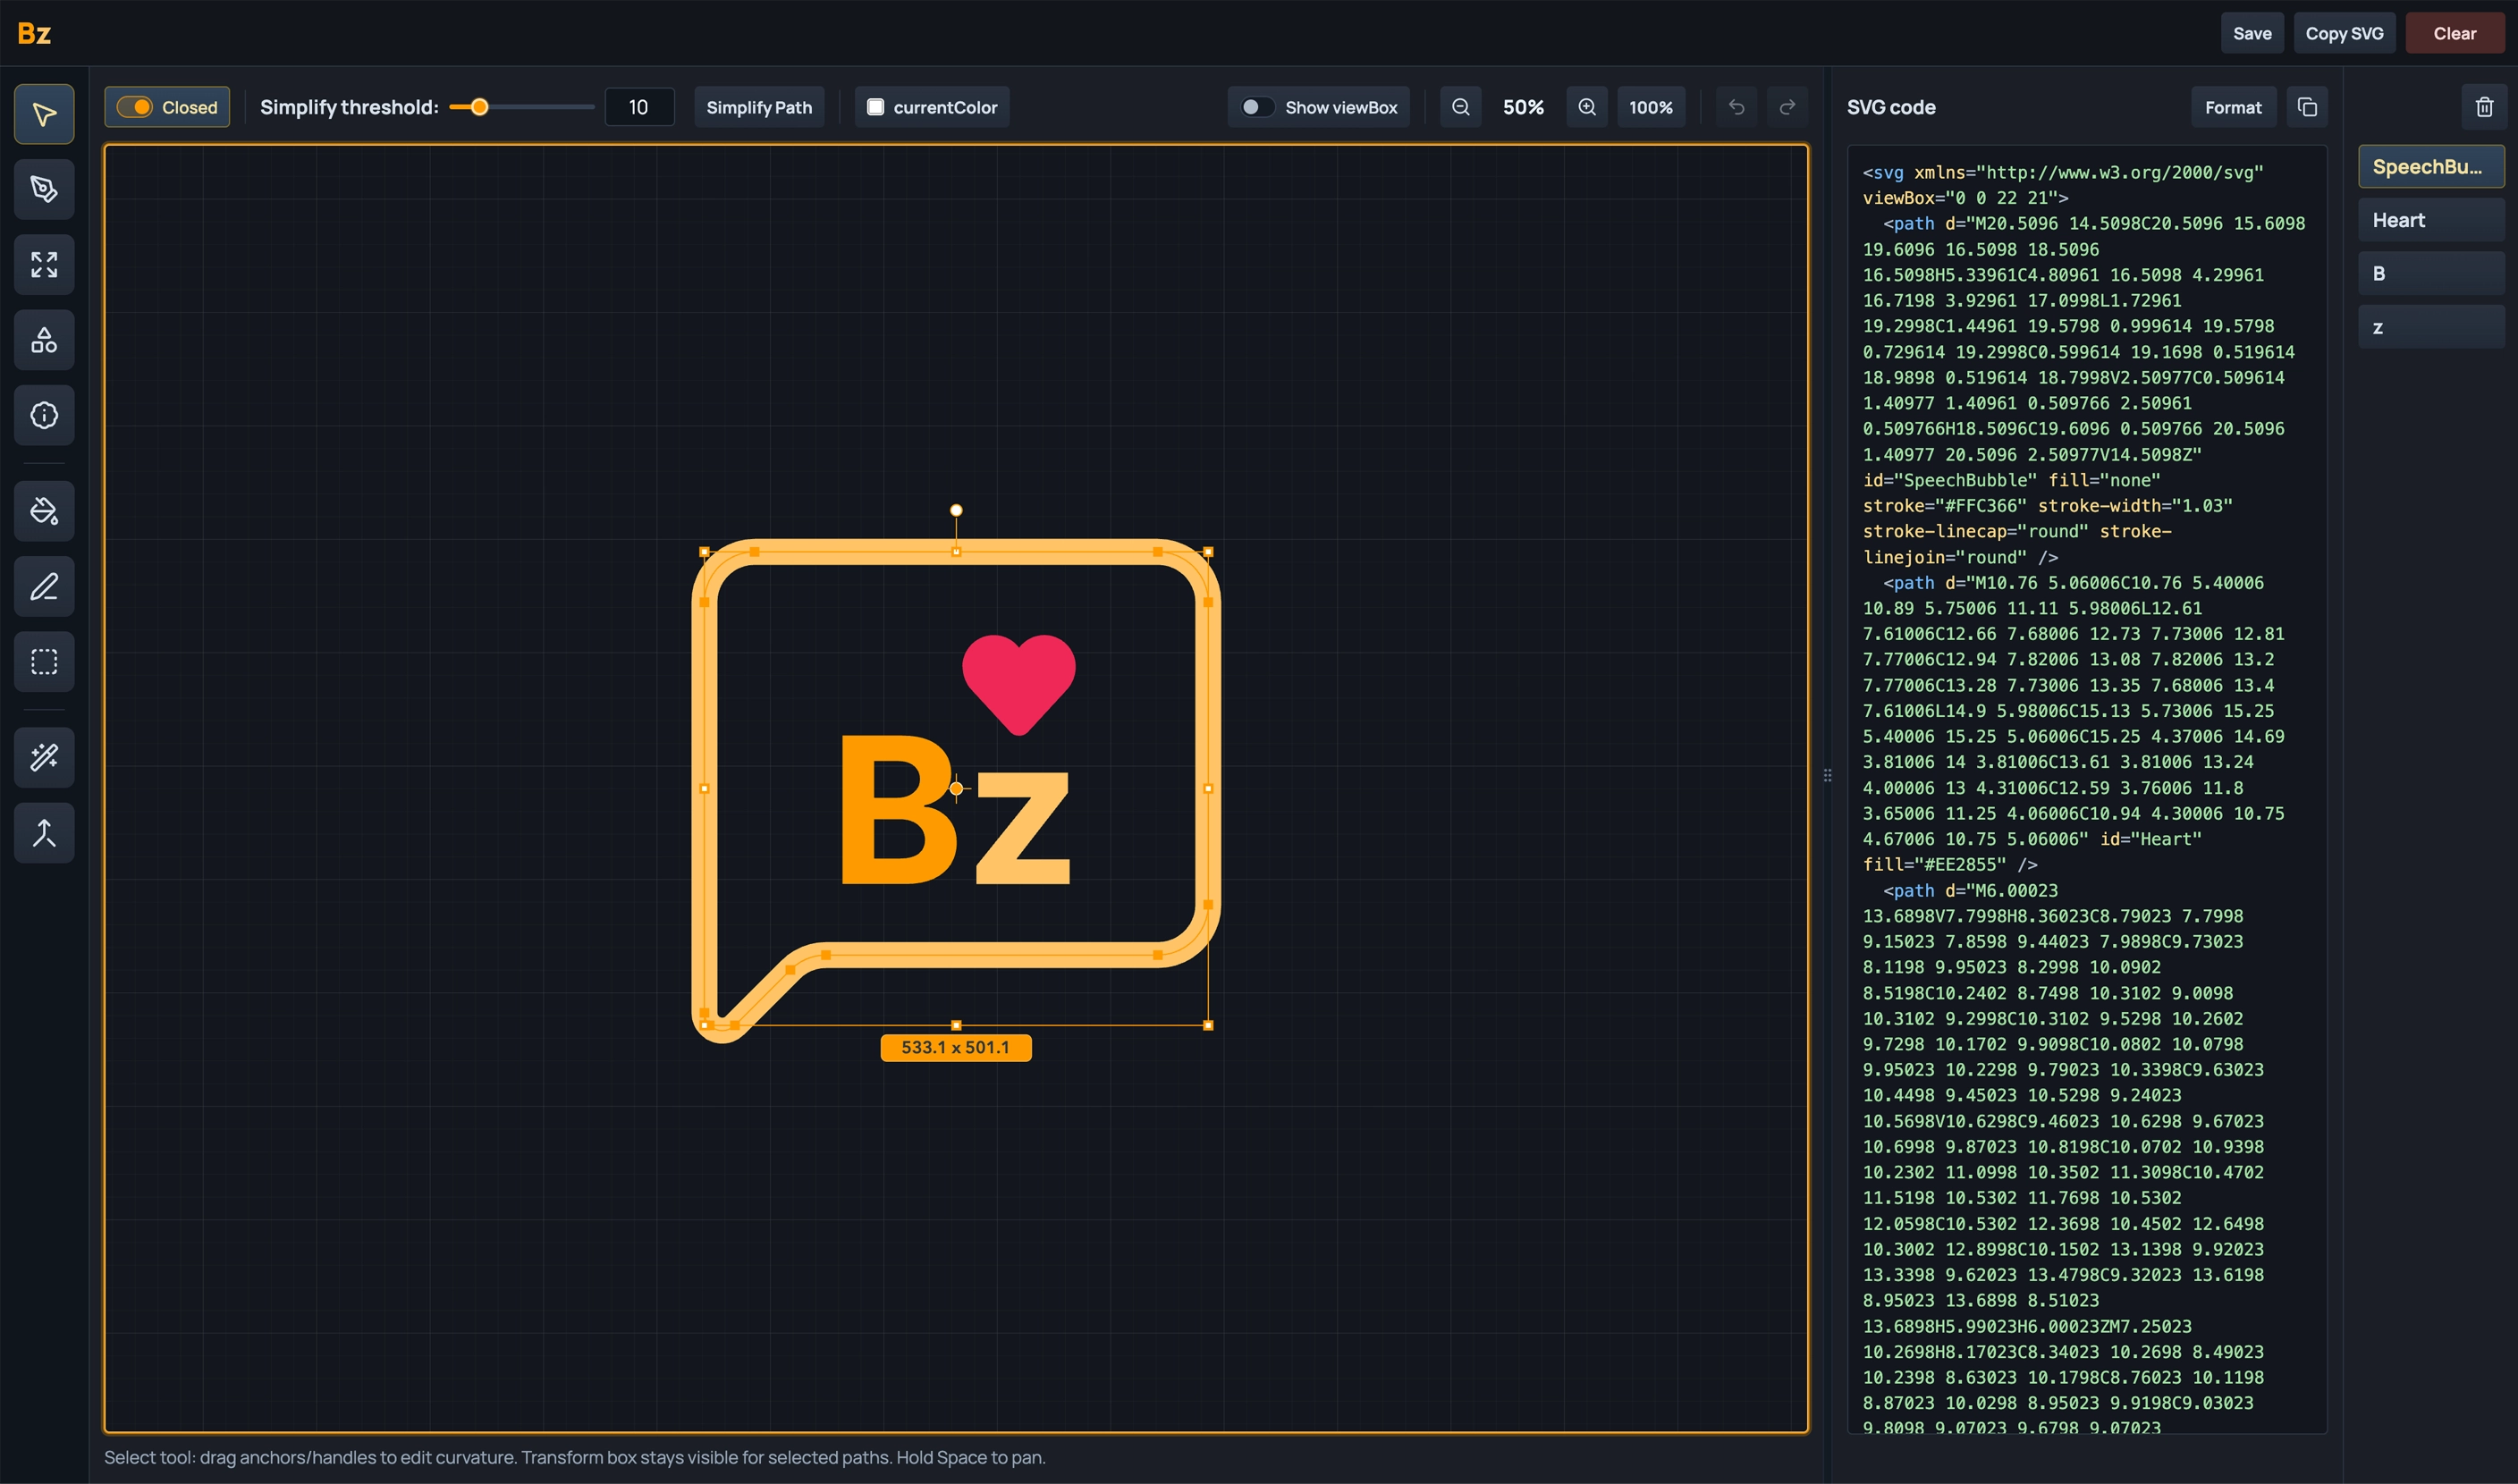2518x1484 pixels.
Task: Select the Shapes tool
Action: (x=43, y=339)
